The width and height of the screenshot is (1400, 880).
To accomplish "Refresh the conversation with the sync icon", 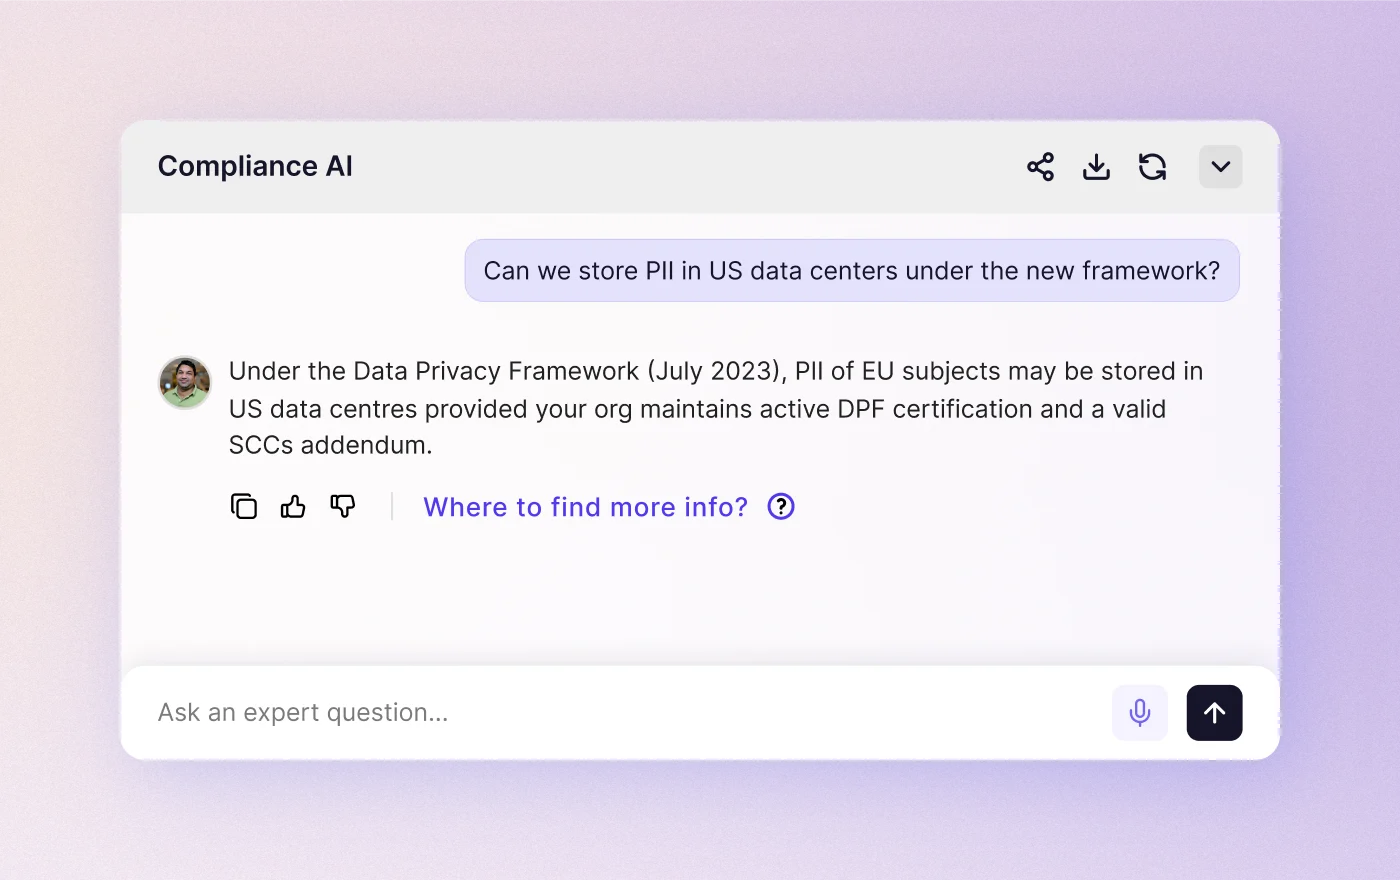I will point(1152,167).
